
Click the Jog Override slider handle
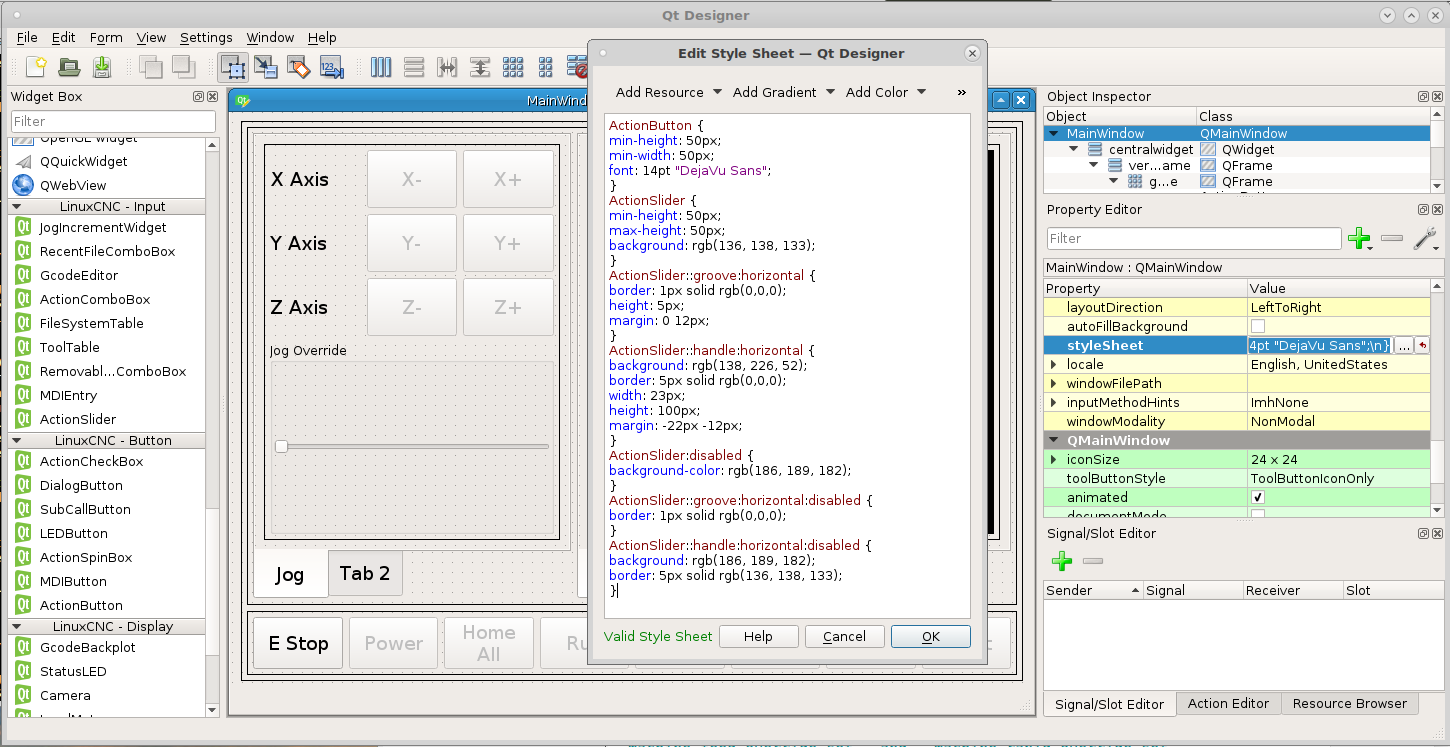click(282, 446)
